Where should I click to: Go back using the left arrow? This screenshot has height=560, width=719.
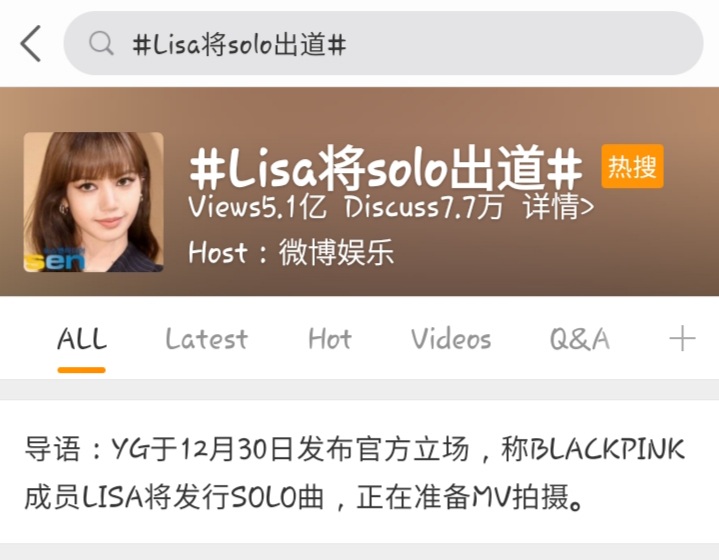tap(31, 44)
